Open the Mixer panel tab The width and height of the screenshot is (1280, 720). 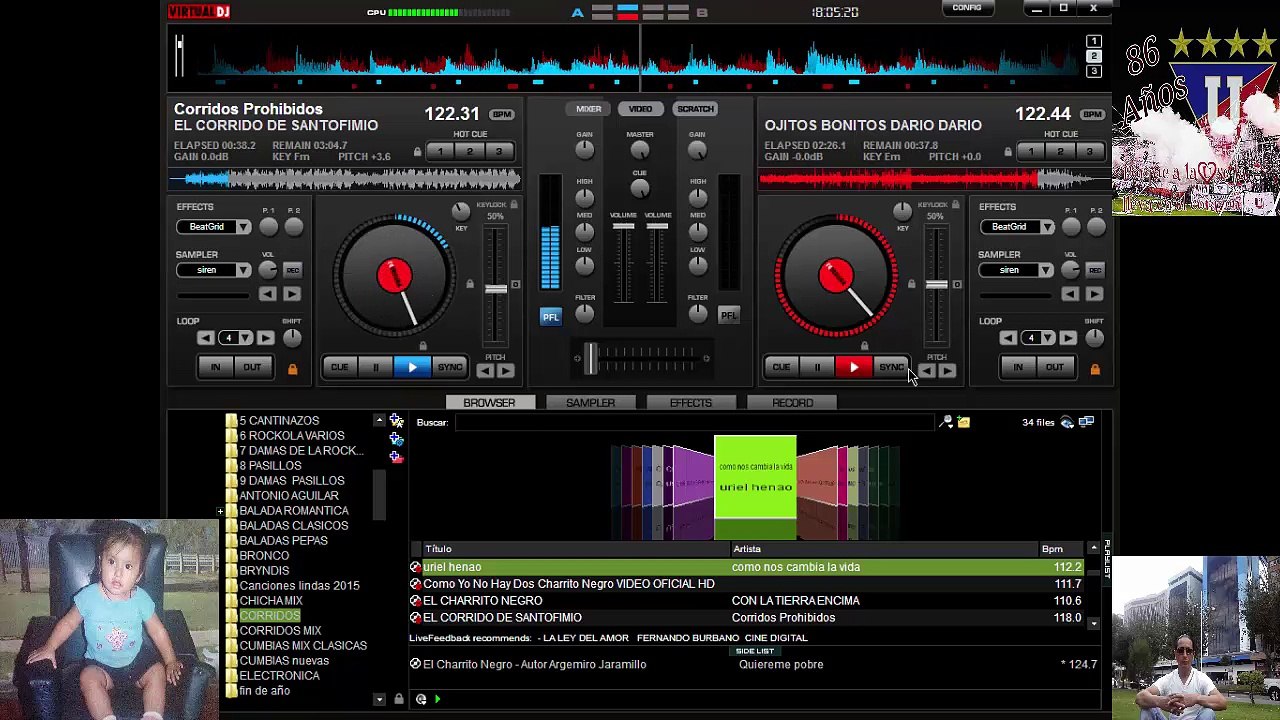(588, 109)
